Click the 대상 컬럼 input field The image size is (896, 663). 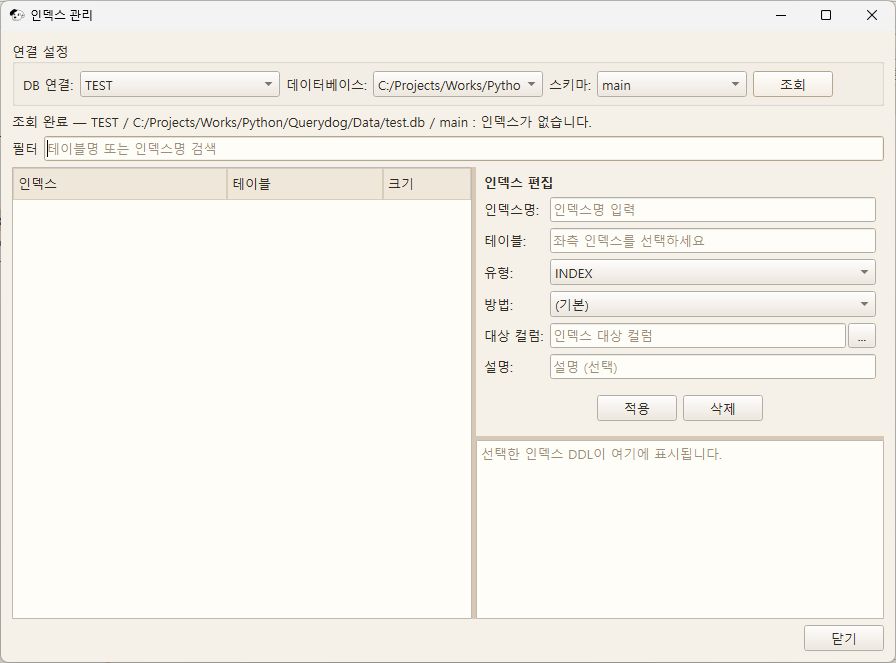coord(698,336)
